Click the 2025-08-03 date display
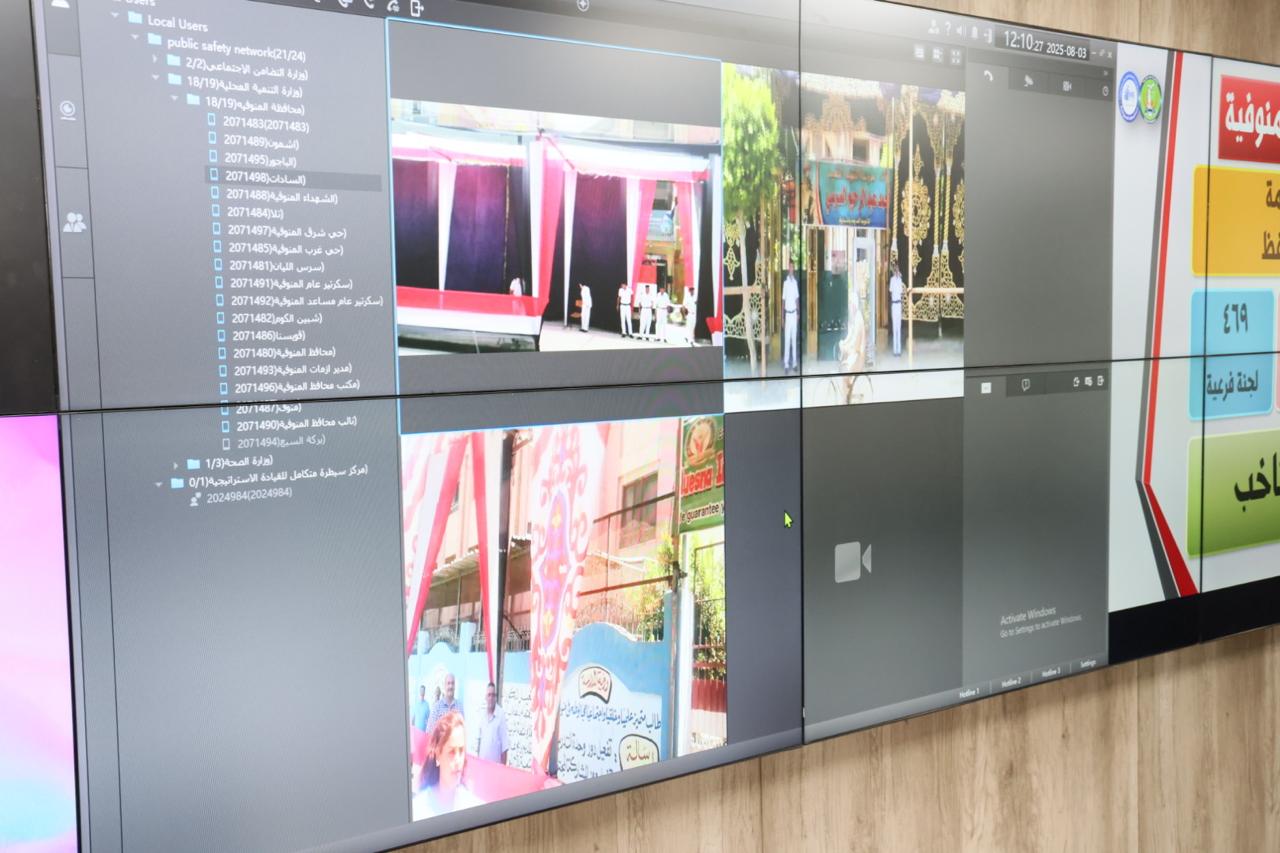Viewport: 1280px width, 853px height. click(1067, 51)
